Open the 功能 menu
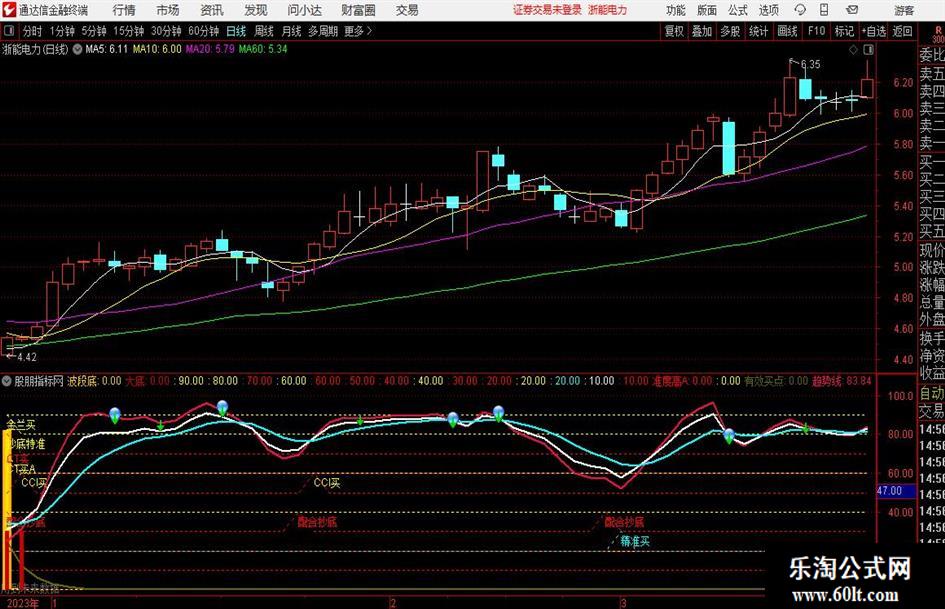This screenshot has width=945, height=609. 676,10
